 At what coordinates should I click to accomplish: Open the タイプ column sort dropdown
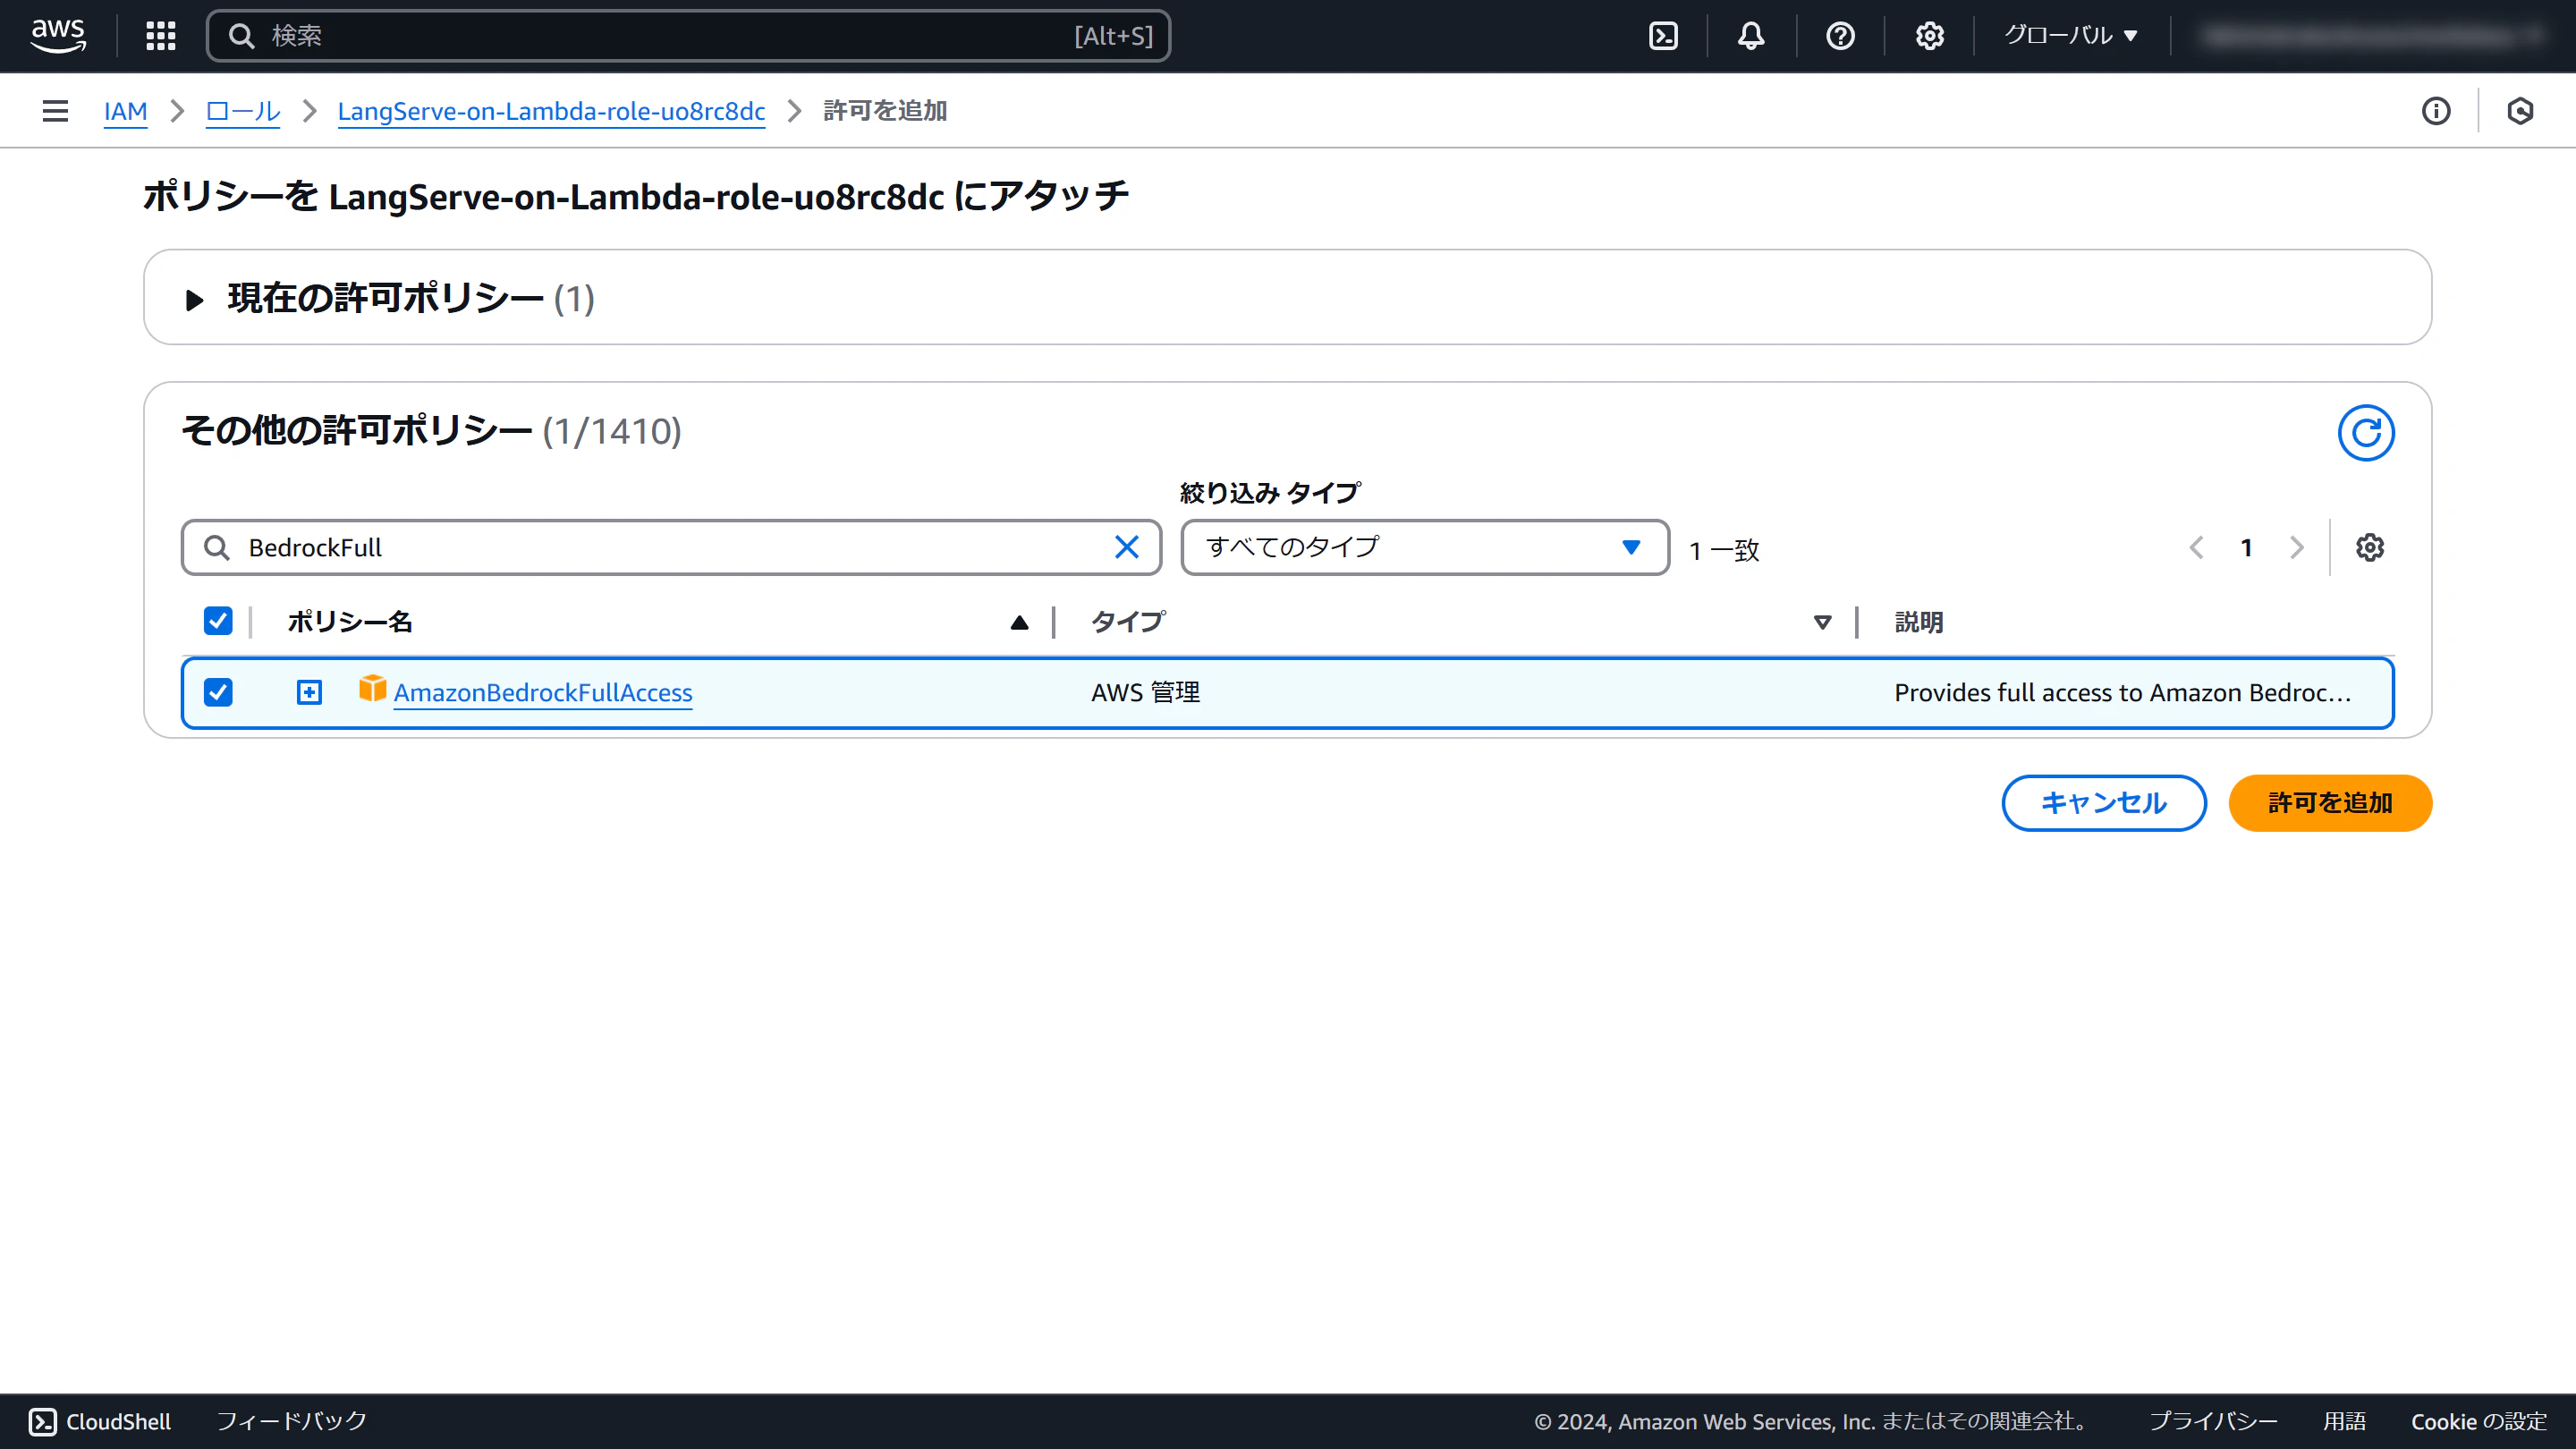point(1822,622)
